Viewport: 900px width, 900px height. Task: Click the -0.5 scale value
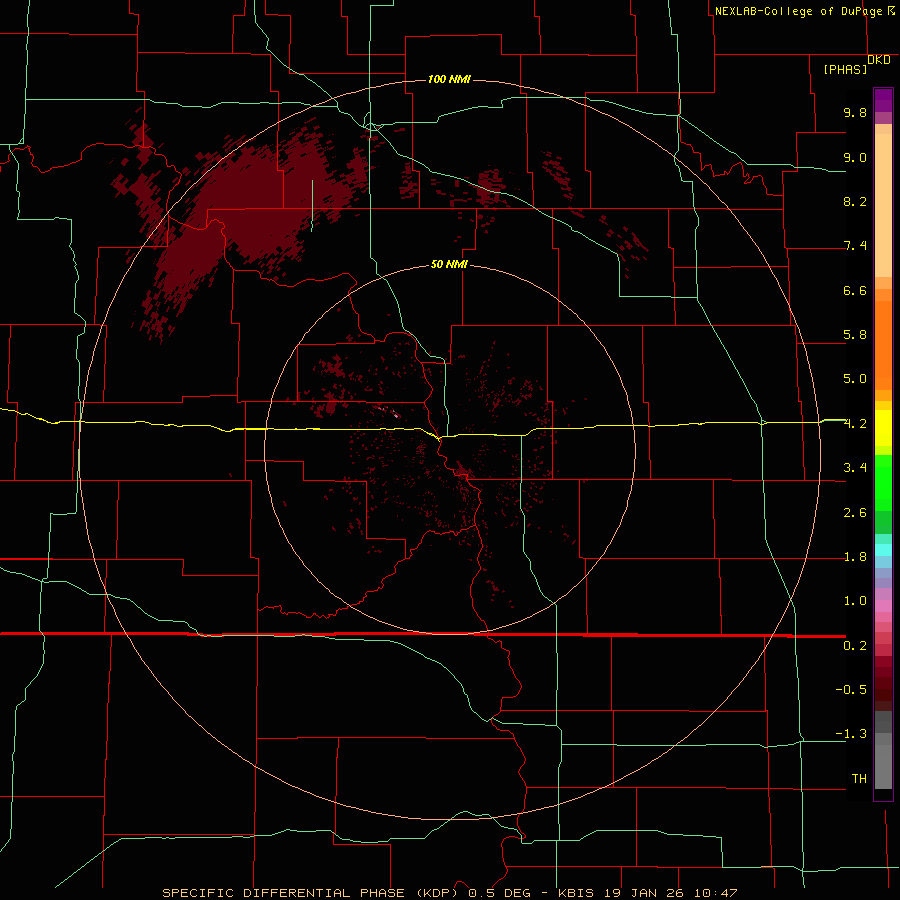point(851,690)
